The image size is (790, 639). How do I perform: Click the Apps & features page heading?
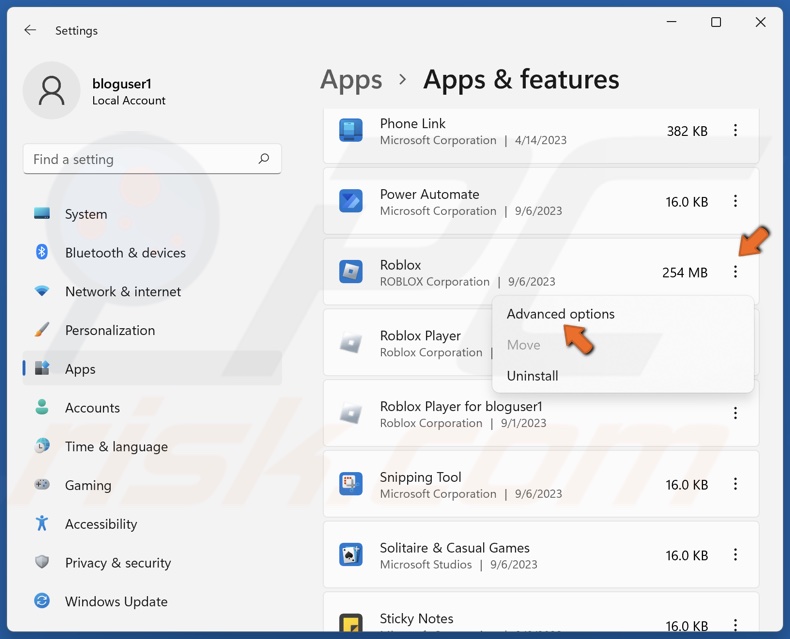[521, 80]
